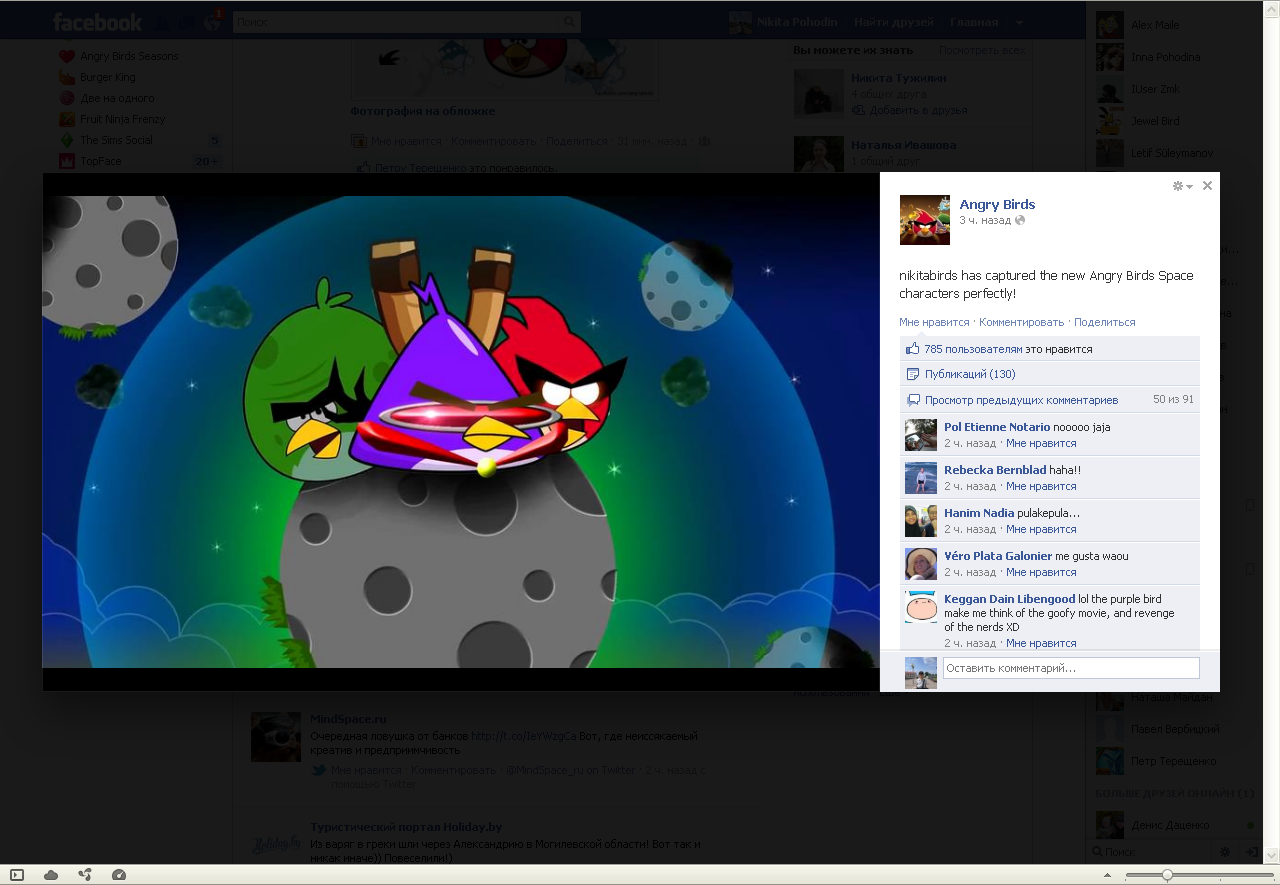The width and height of the screenshot is (1280, 885).
Task: Like Pol Etienne Notario's comment
Action: point(1041,443)
